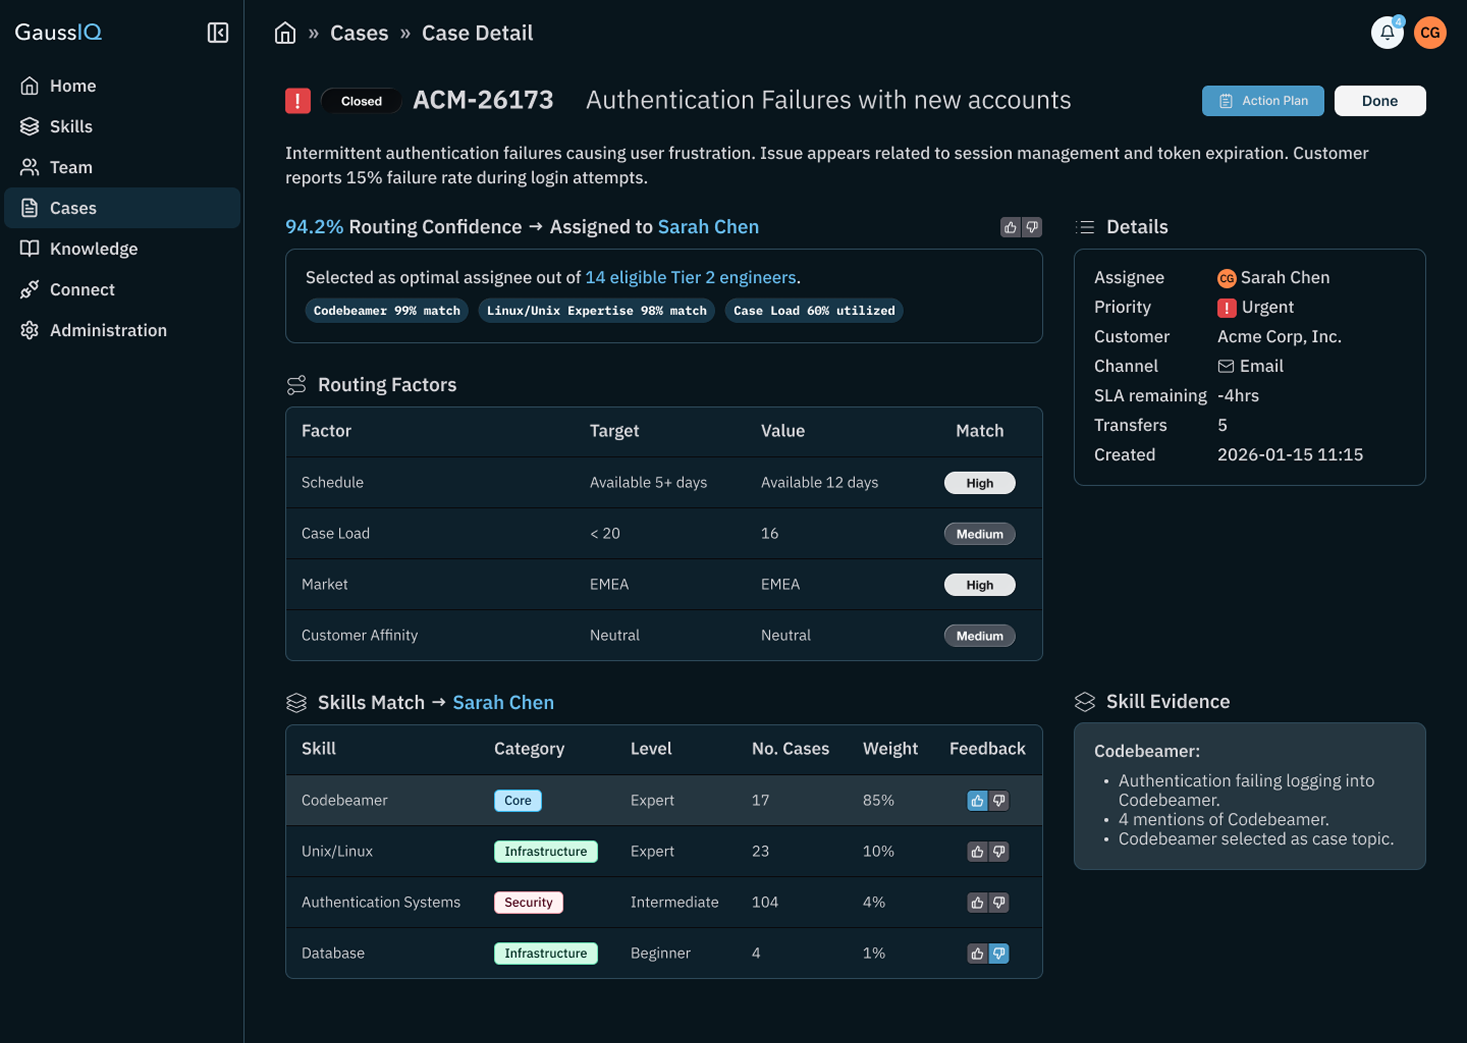Open the CG user avatar menu

coord(1430,33)
